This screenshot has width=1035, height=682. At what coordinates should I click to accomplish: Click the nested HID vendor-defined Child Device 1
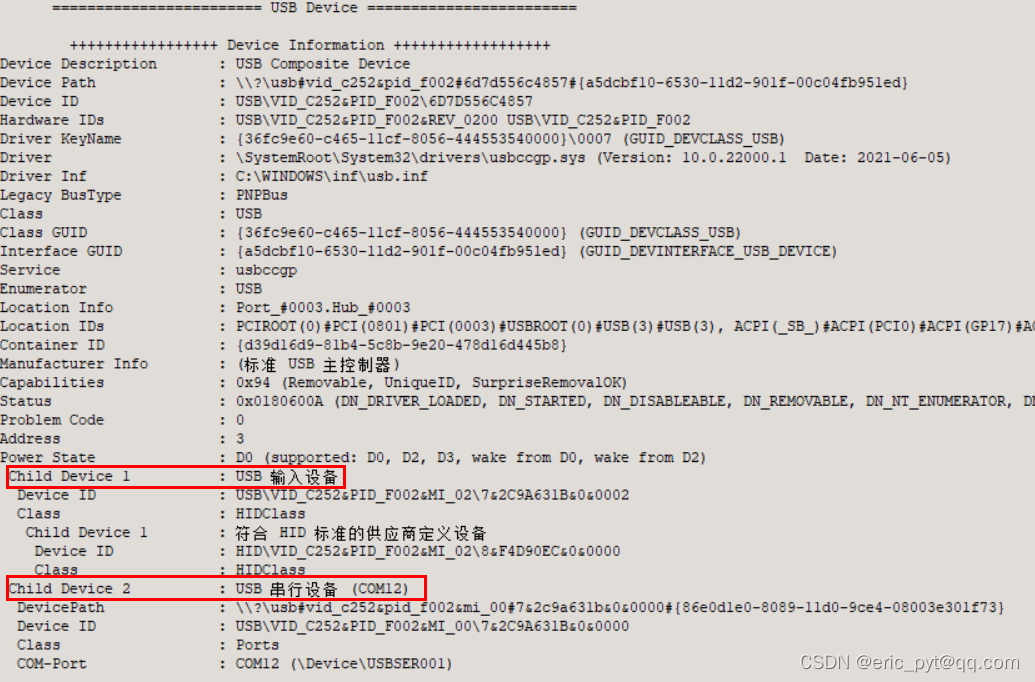pyautogui.click(x=256, y=533)
